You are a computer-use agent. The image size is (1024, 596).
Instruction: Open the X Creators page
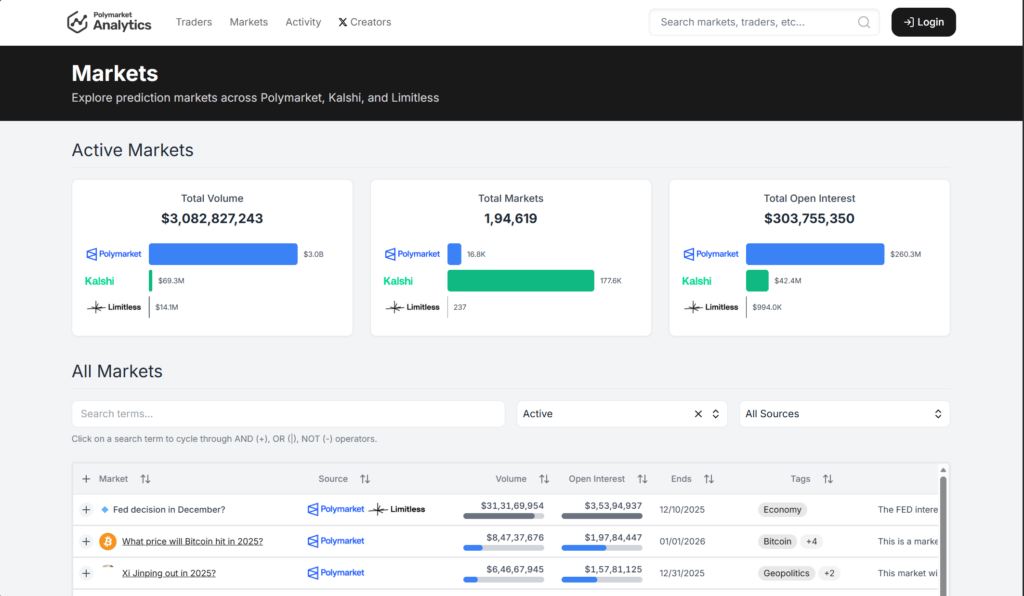(x=365, y=22)
